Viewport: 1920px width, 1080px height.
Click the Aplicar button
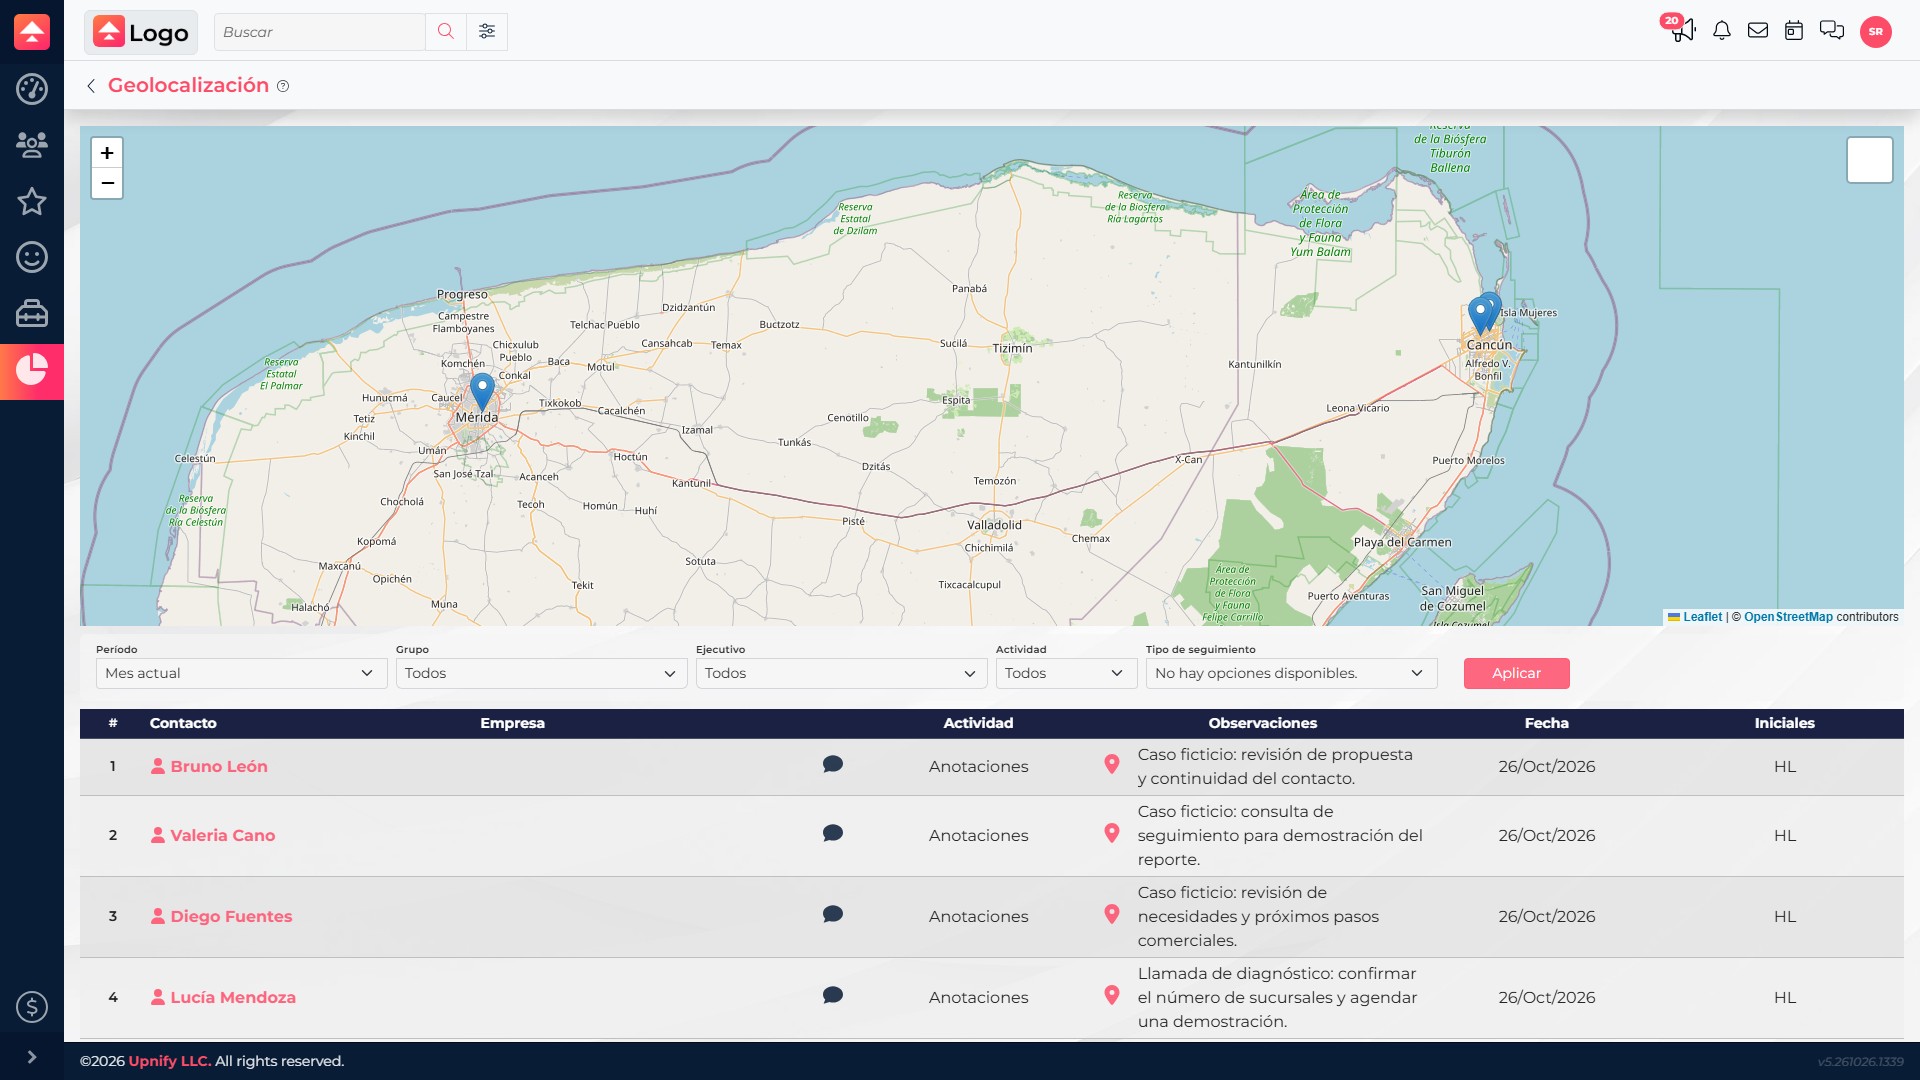click(x=1516, y=673)
